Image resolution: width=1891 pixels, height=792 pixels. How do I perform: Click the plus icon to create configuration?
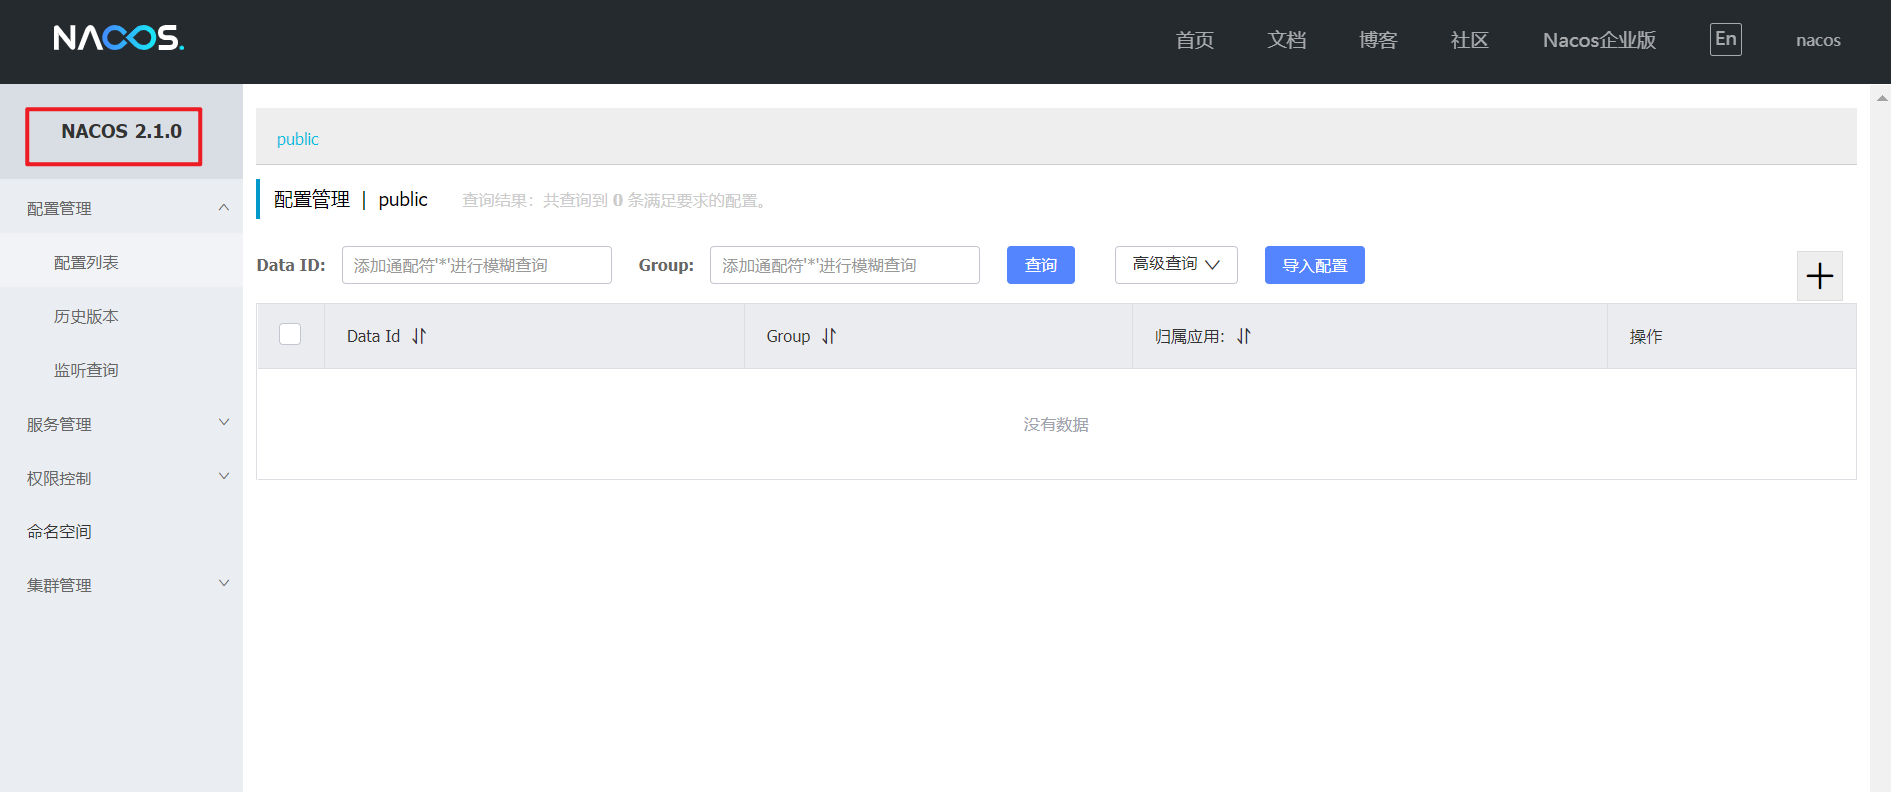[x=1819, y=276]
